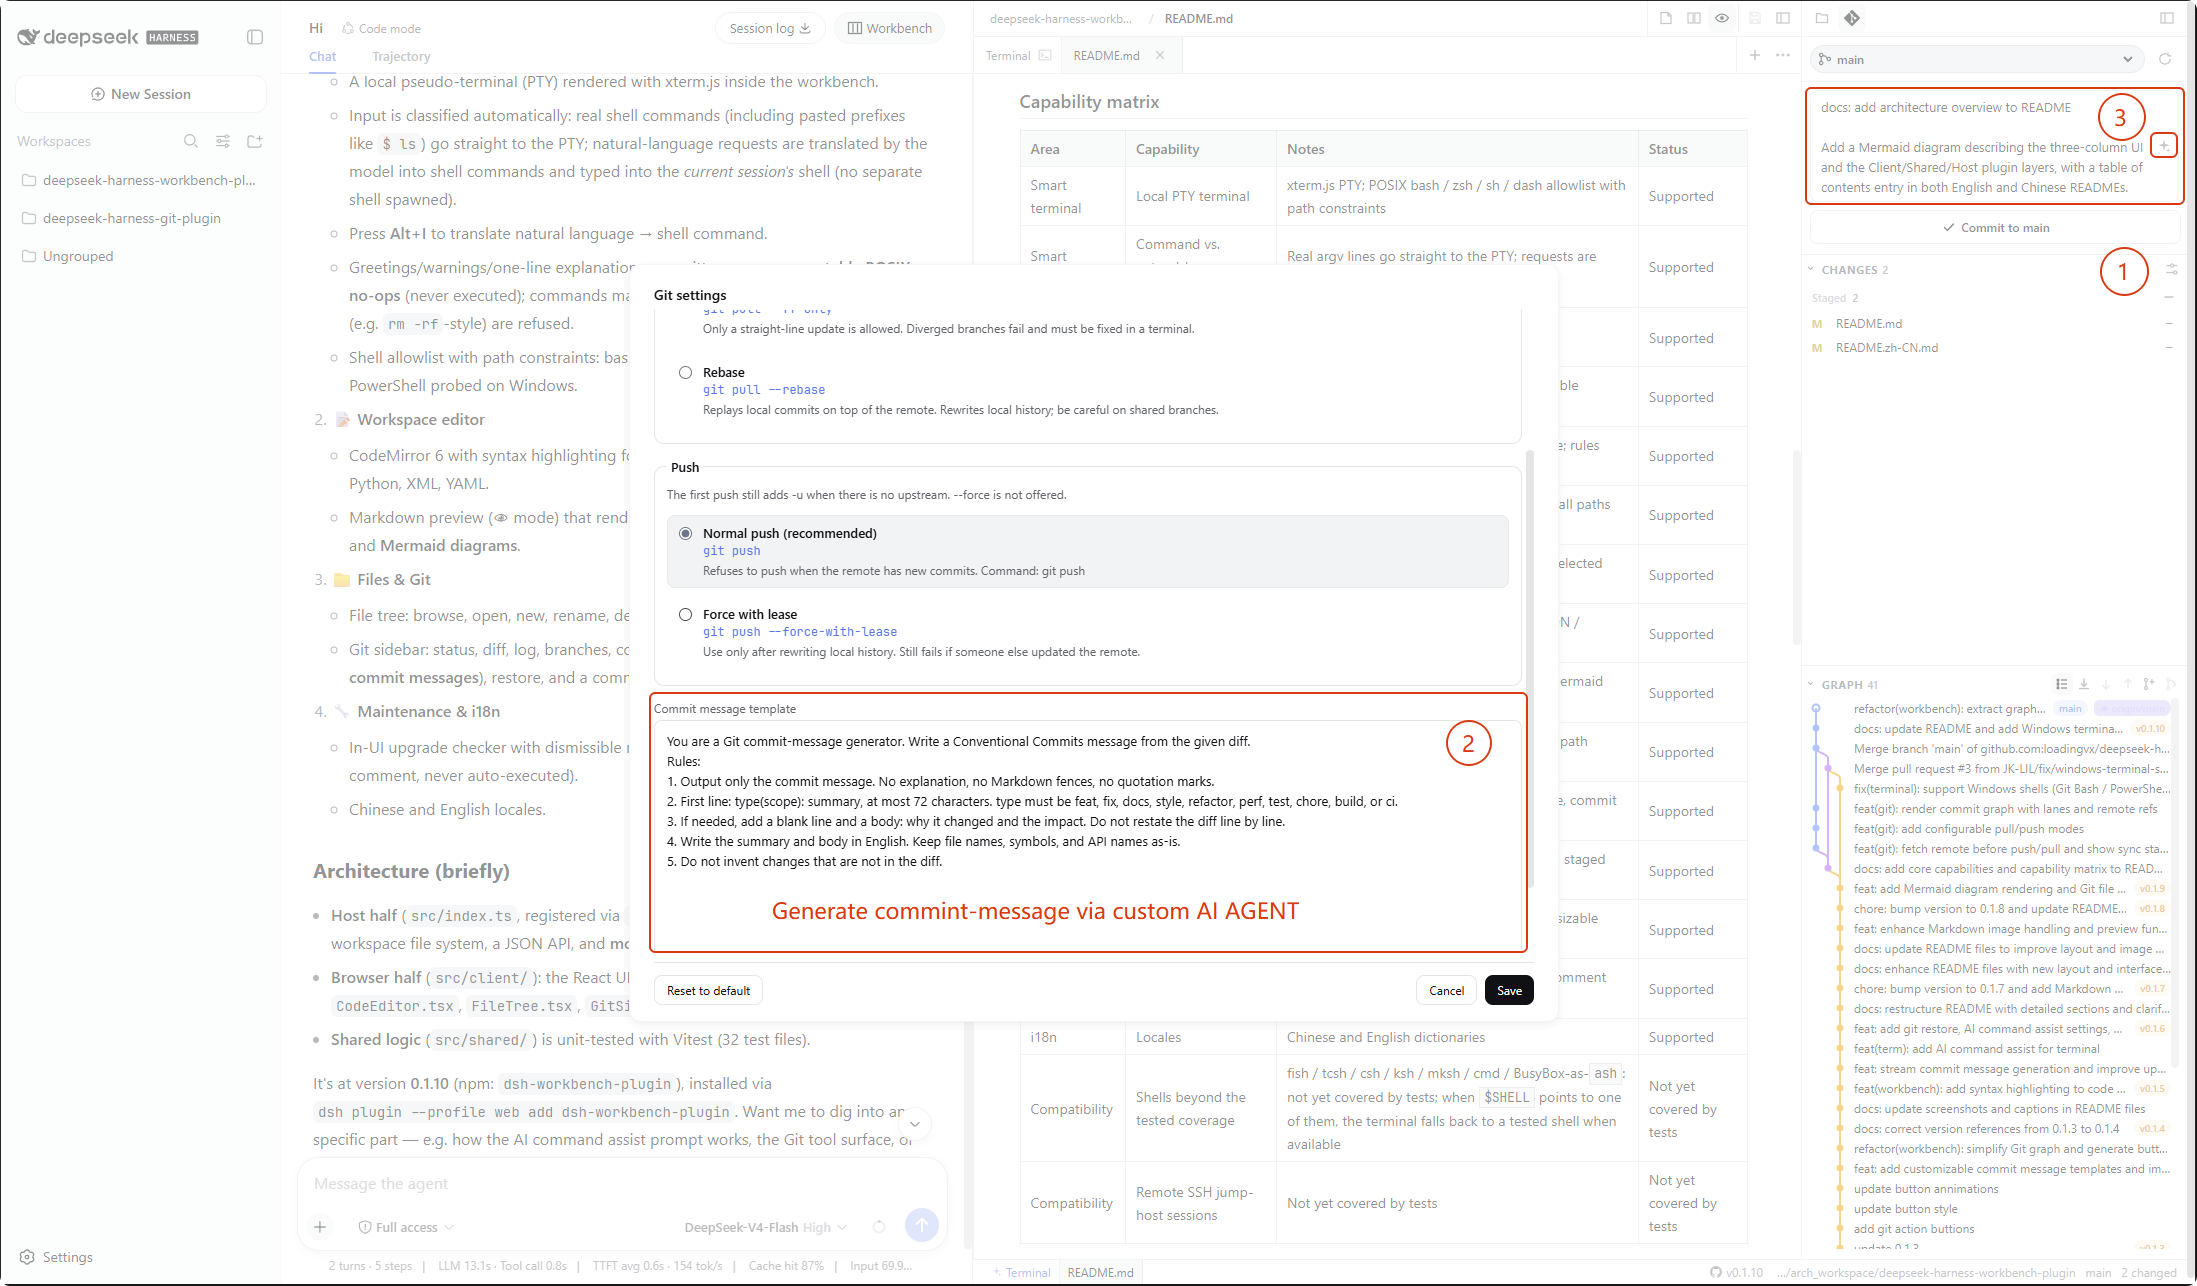Fetch from remote in Graph header
Viewport: 2197px width, 1286px height.
[x=2084, y=684]
